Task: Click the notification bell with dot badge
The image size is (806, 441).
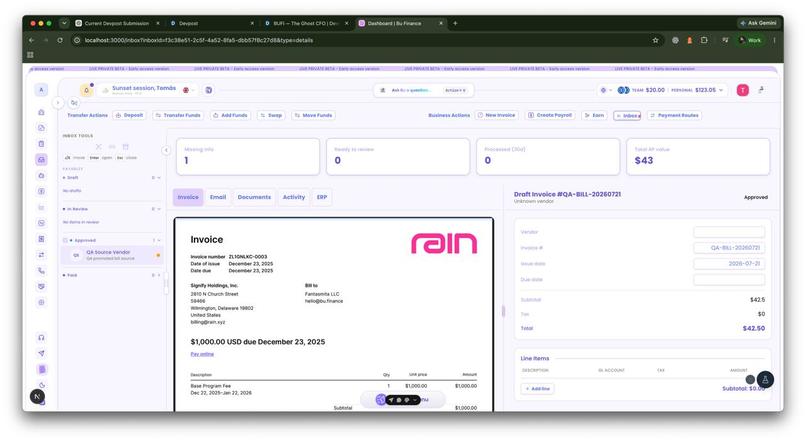Action: [x=87, y=90]
